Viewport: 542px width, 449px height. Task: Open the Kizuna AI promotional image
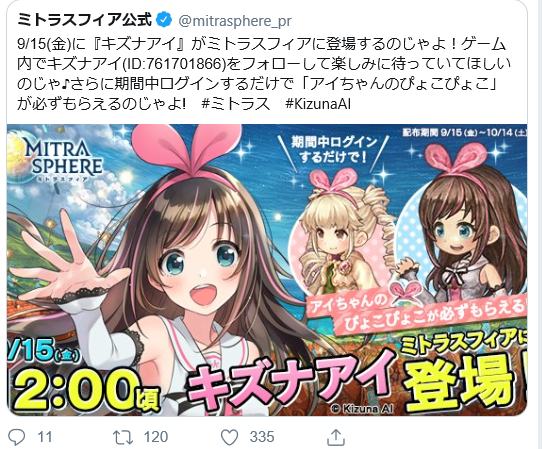[x=267, y=270]
